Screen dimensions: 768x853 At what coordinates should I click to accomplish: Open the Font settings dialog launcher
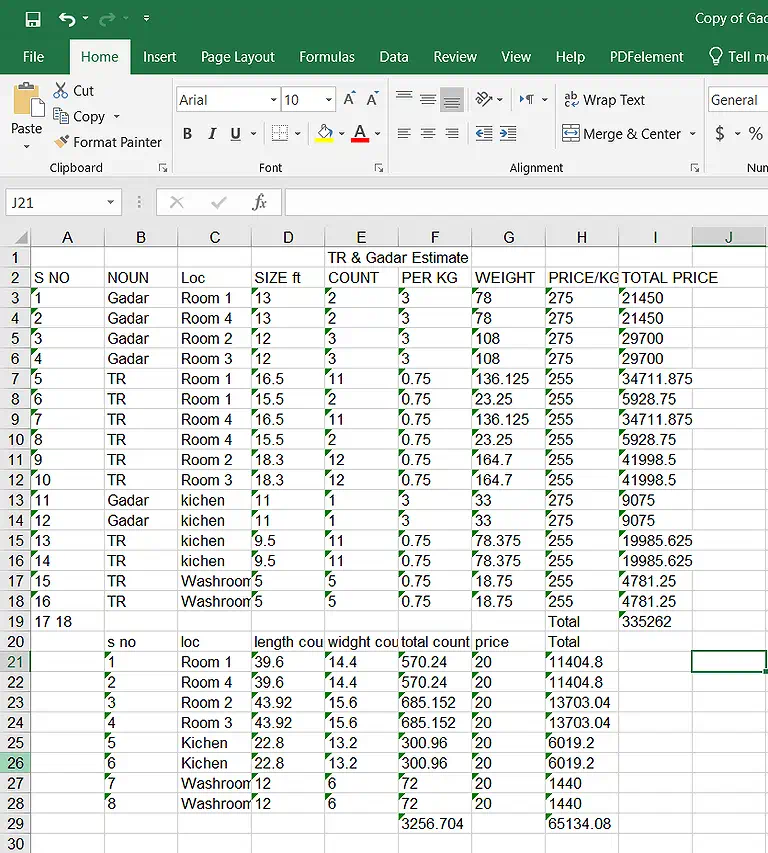coord(379,168)
